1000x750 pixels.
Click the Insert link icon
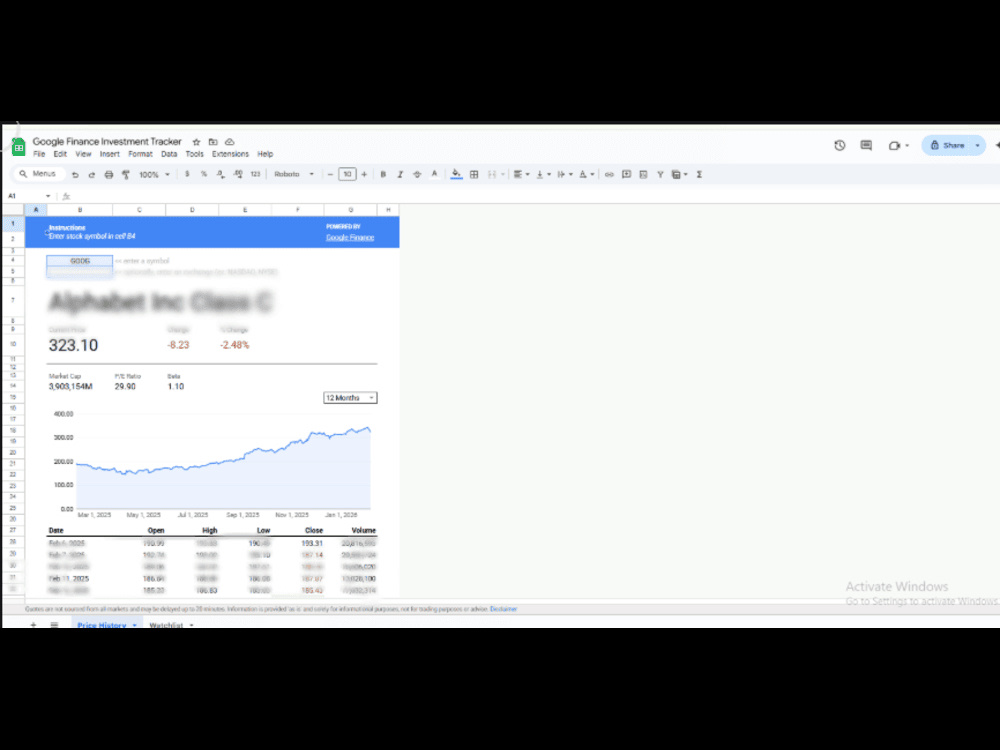pos(609,174)
